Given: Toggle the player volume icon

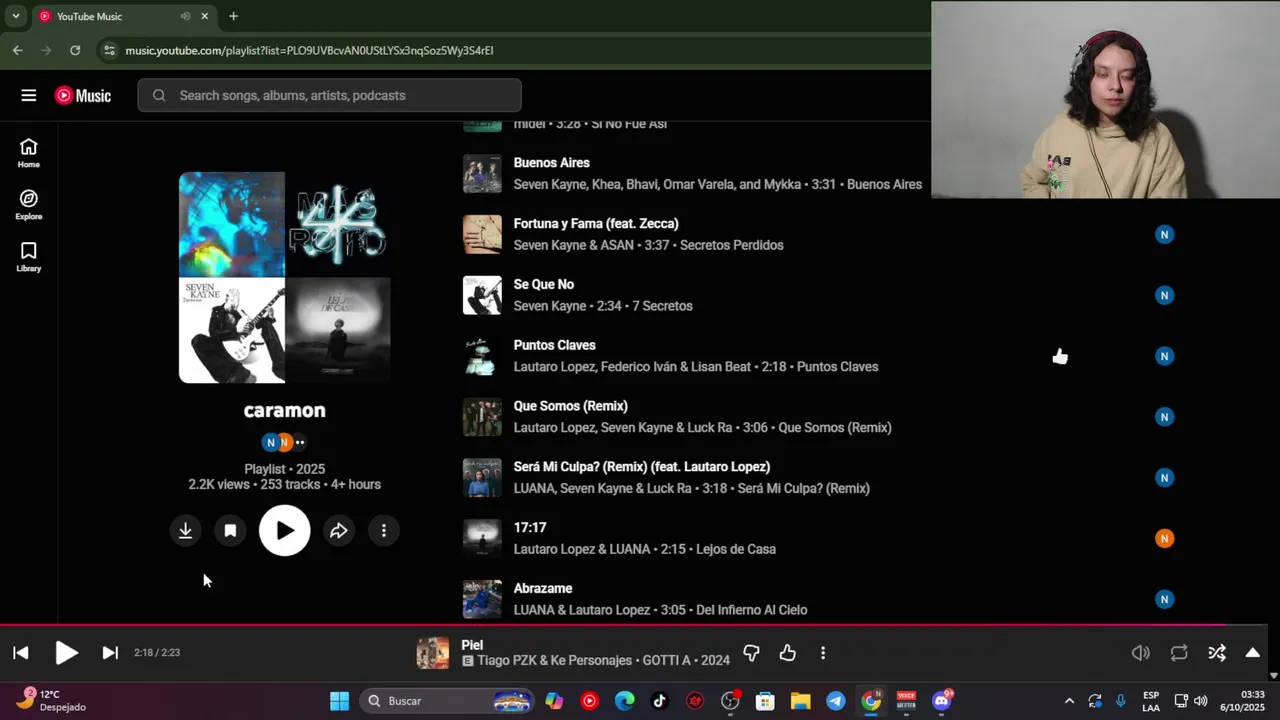Looking at the screenshot, I should [x=1140, y=653].
